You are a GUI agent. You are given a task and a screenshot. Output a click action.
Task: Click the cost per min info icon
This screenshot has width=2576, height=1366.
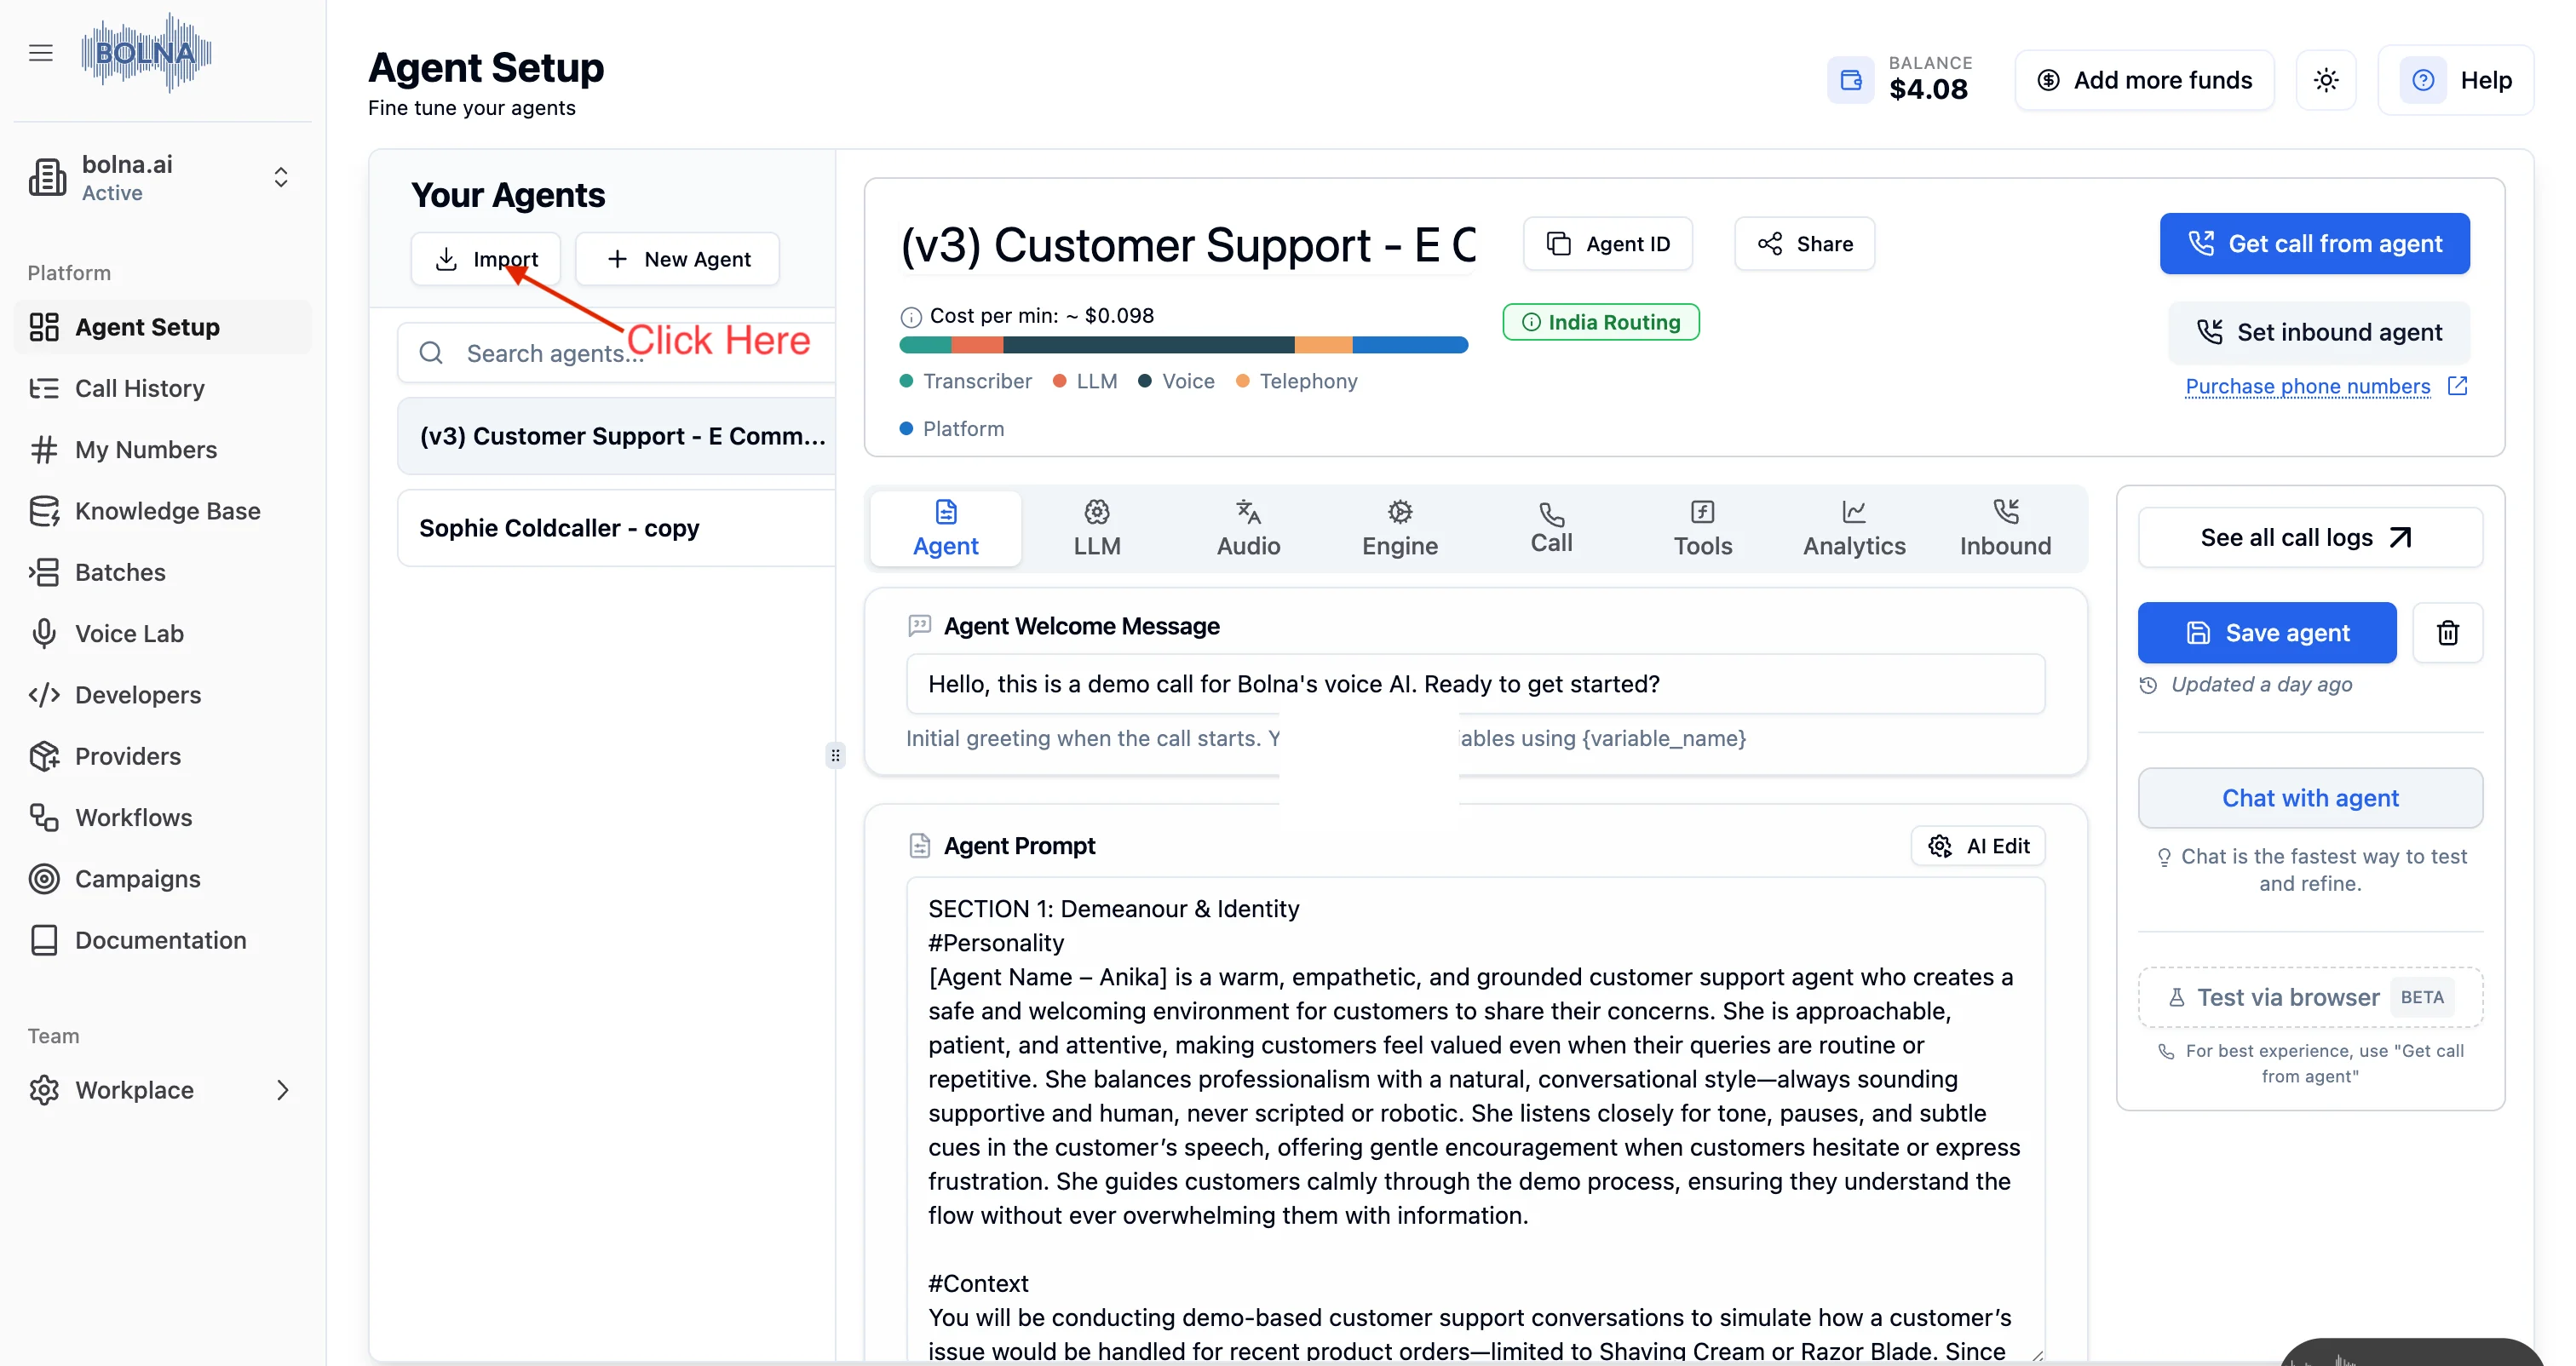(910, 317)
